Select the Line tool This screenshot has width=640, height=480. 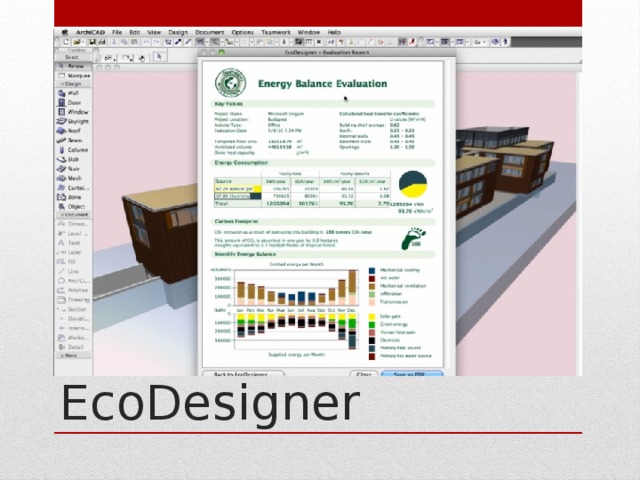click(x=73, y=271)
